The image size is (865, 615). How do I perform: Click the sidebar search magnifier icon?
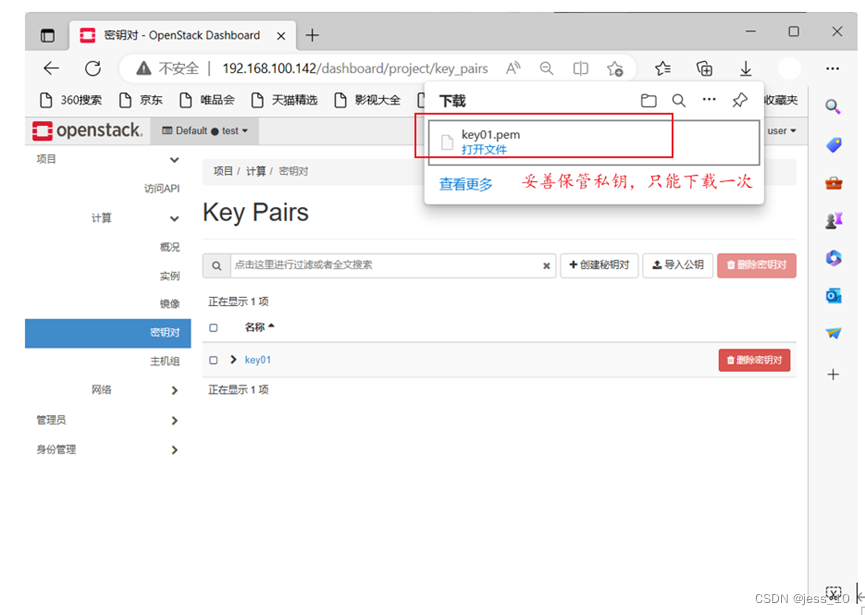(x=832, y=106)
